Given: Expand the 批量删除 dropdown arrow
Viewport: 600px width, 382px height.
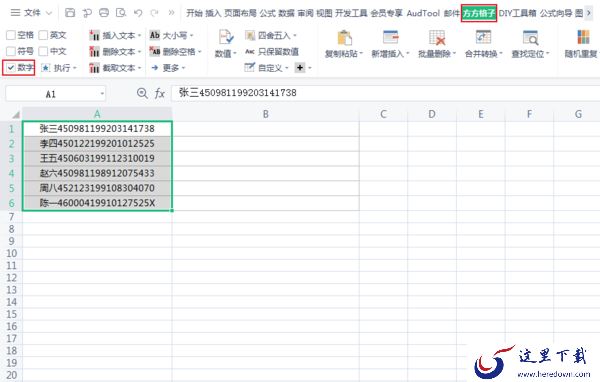Looking at the screenshot, I should pos(454,53).
